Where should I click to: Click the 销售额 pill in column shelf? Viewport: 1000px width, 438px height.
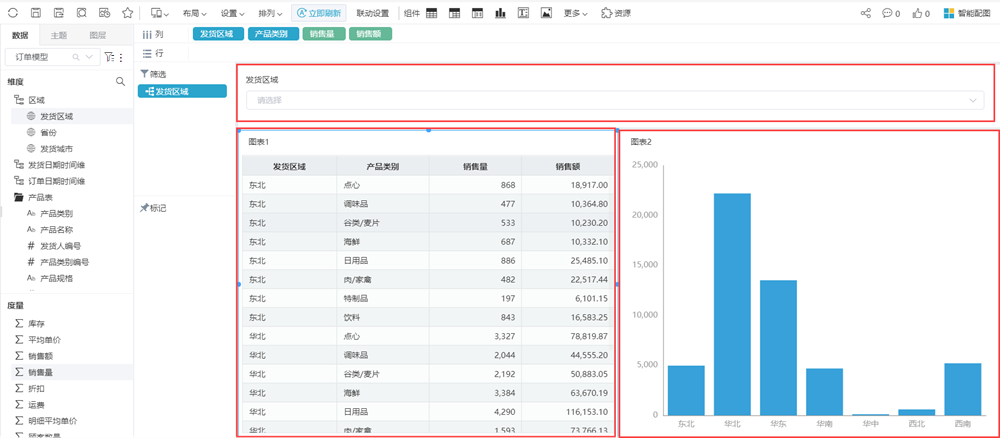click(x=371, y=34)
